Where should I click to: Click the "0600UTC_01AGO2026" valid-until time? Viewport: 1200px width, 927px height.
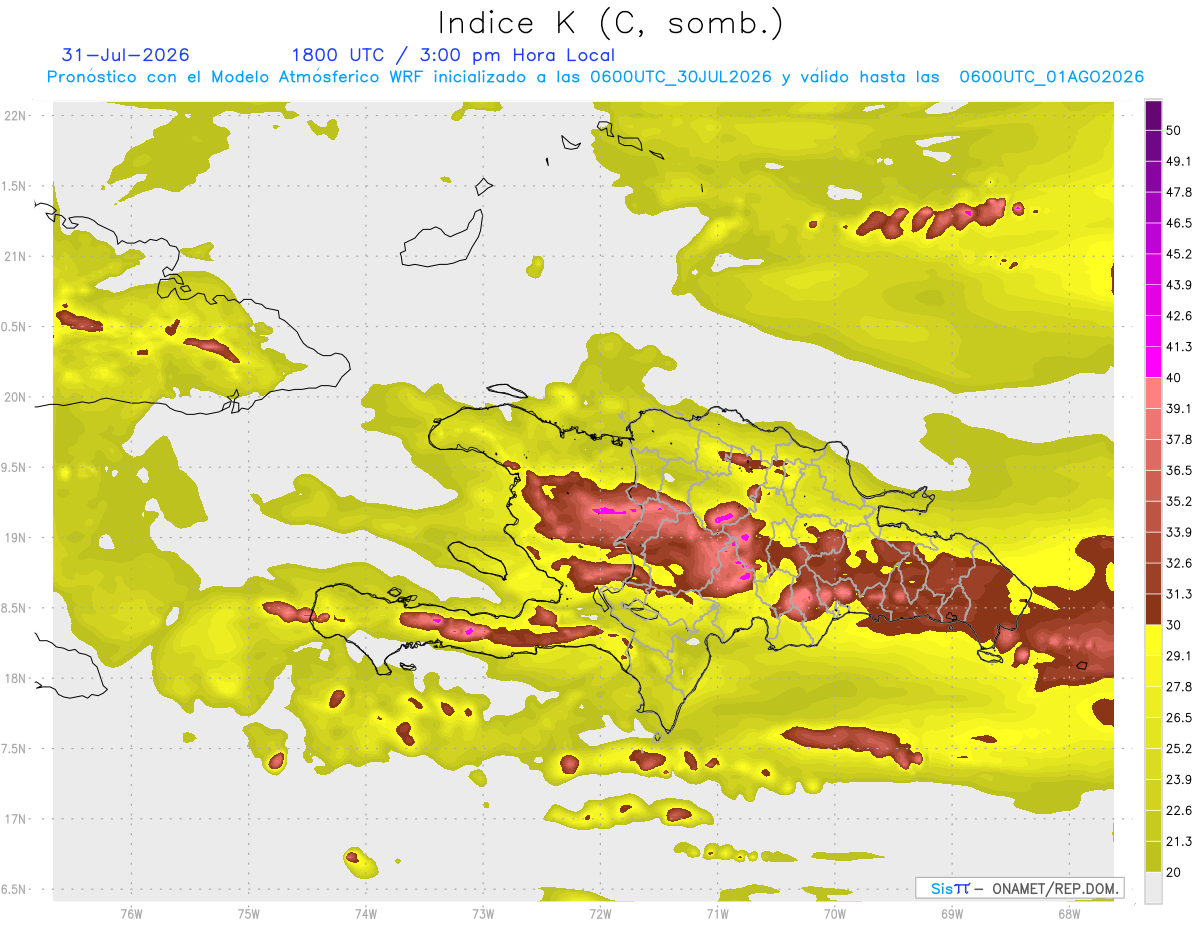click(x=1051, y=77)
